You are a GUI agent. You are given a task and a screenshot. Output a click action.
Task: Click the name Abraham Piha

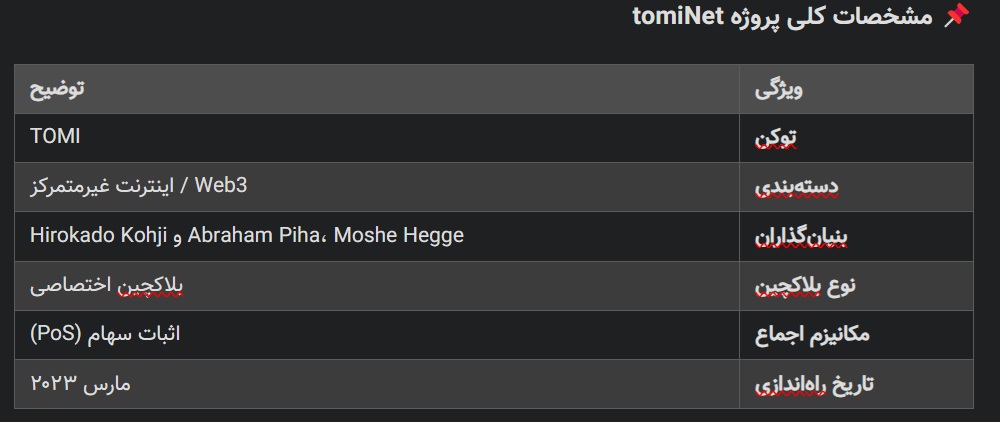(x=253, y=235)
